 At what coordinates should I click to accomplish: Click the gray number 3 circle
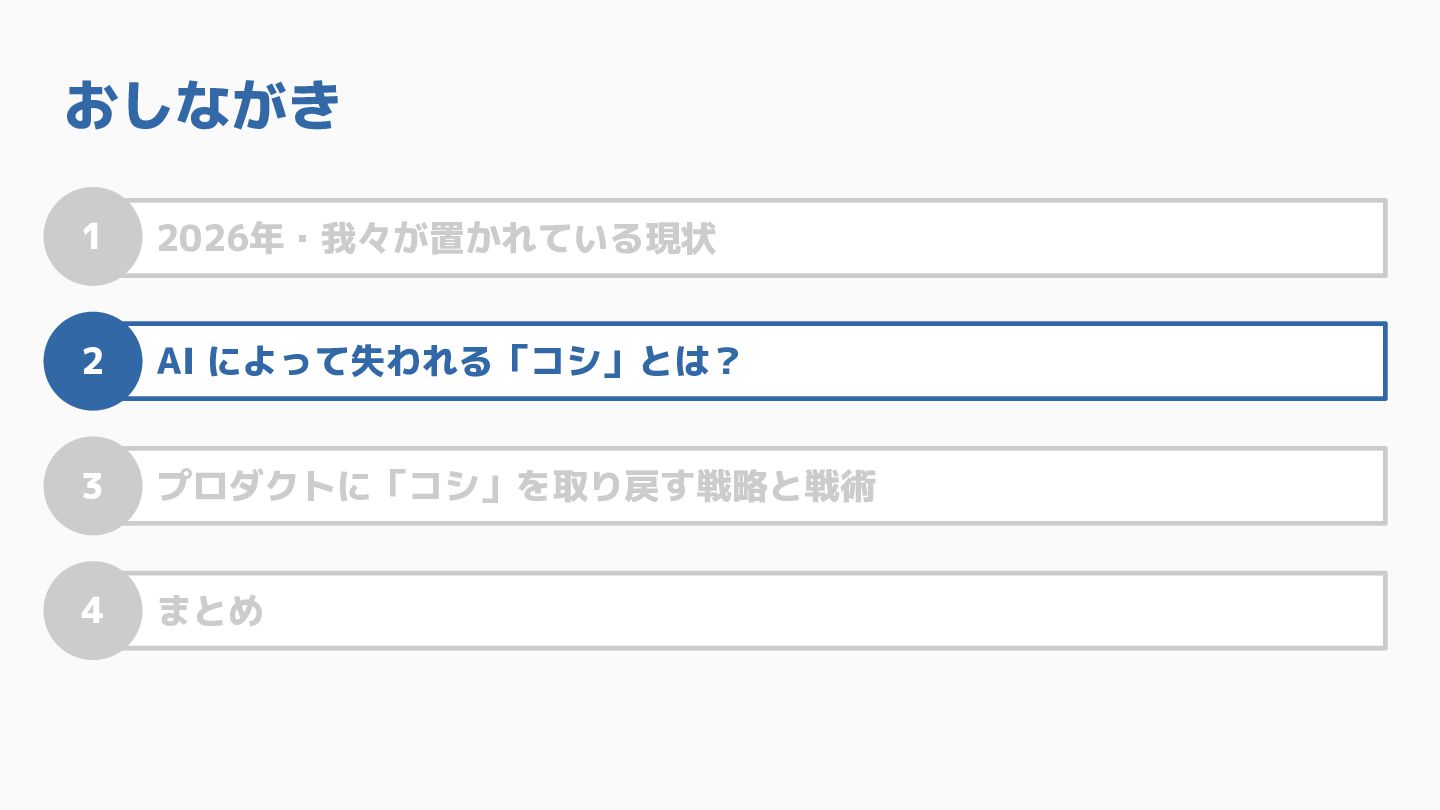pos(92,486)
